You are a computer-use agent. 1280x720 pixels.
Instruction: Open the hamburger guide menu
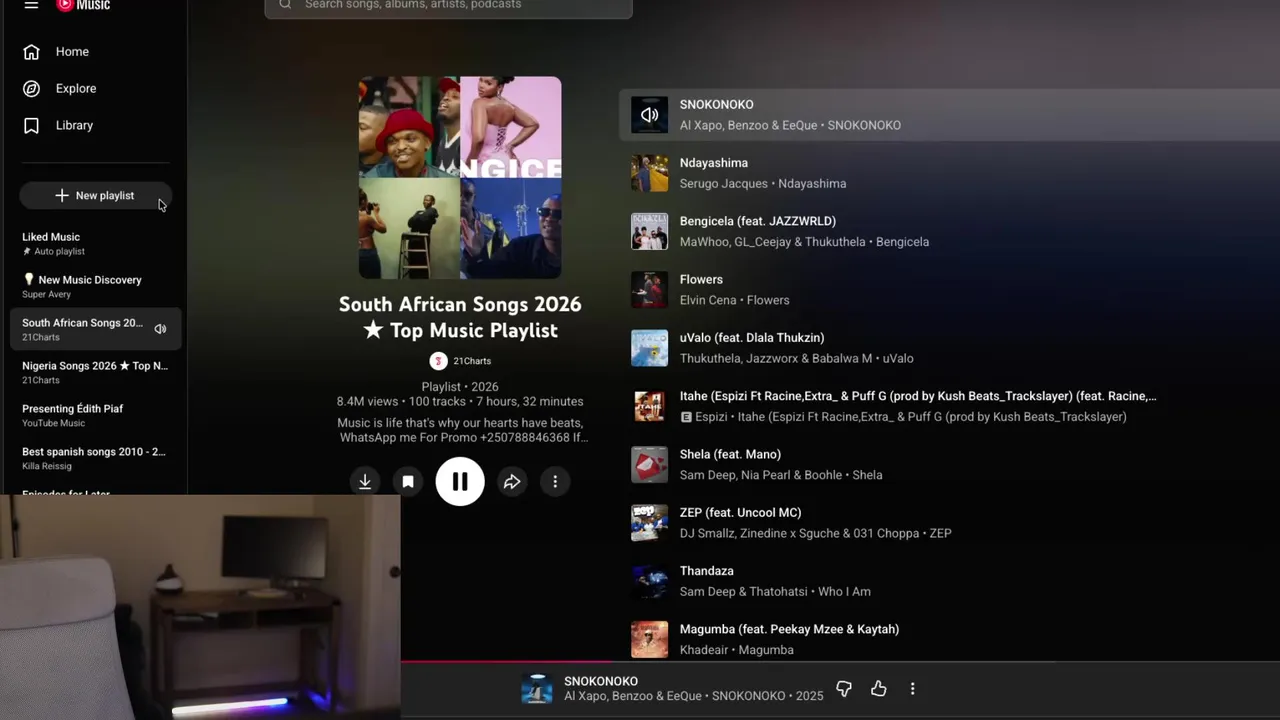[31, 5]
